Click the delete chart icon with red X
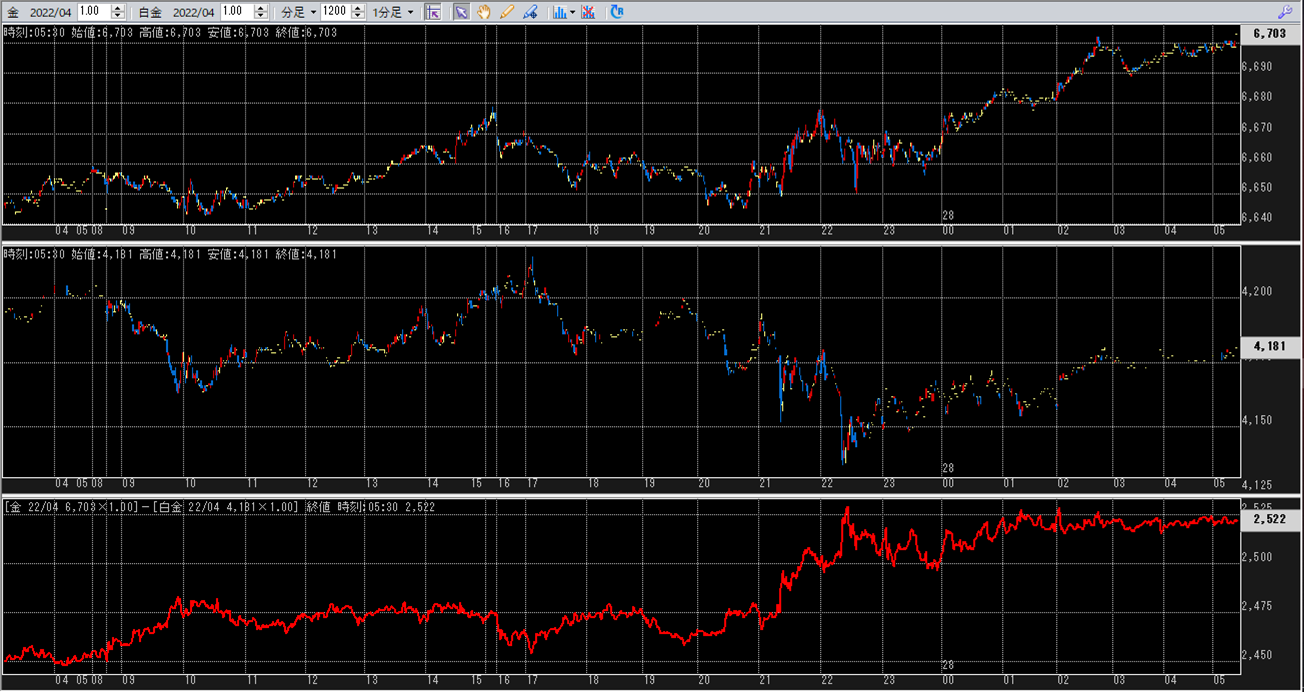1304x692 pixels. pos(588,12)
